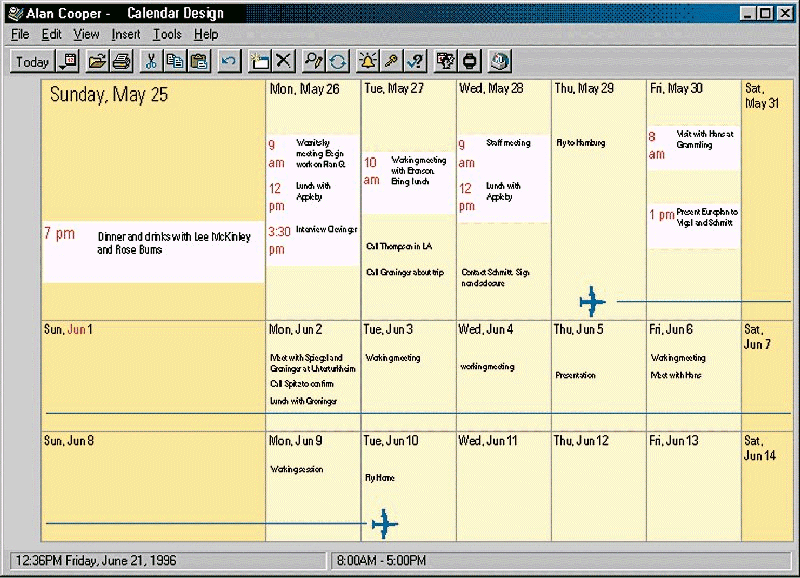This screenshot has height=578, width=800.
Task: Click the wristwatch toolbar icon
Action: (470, 62)
